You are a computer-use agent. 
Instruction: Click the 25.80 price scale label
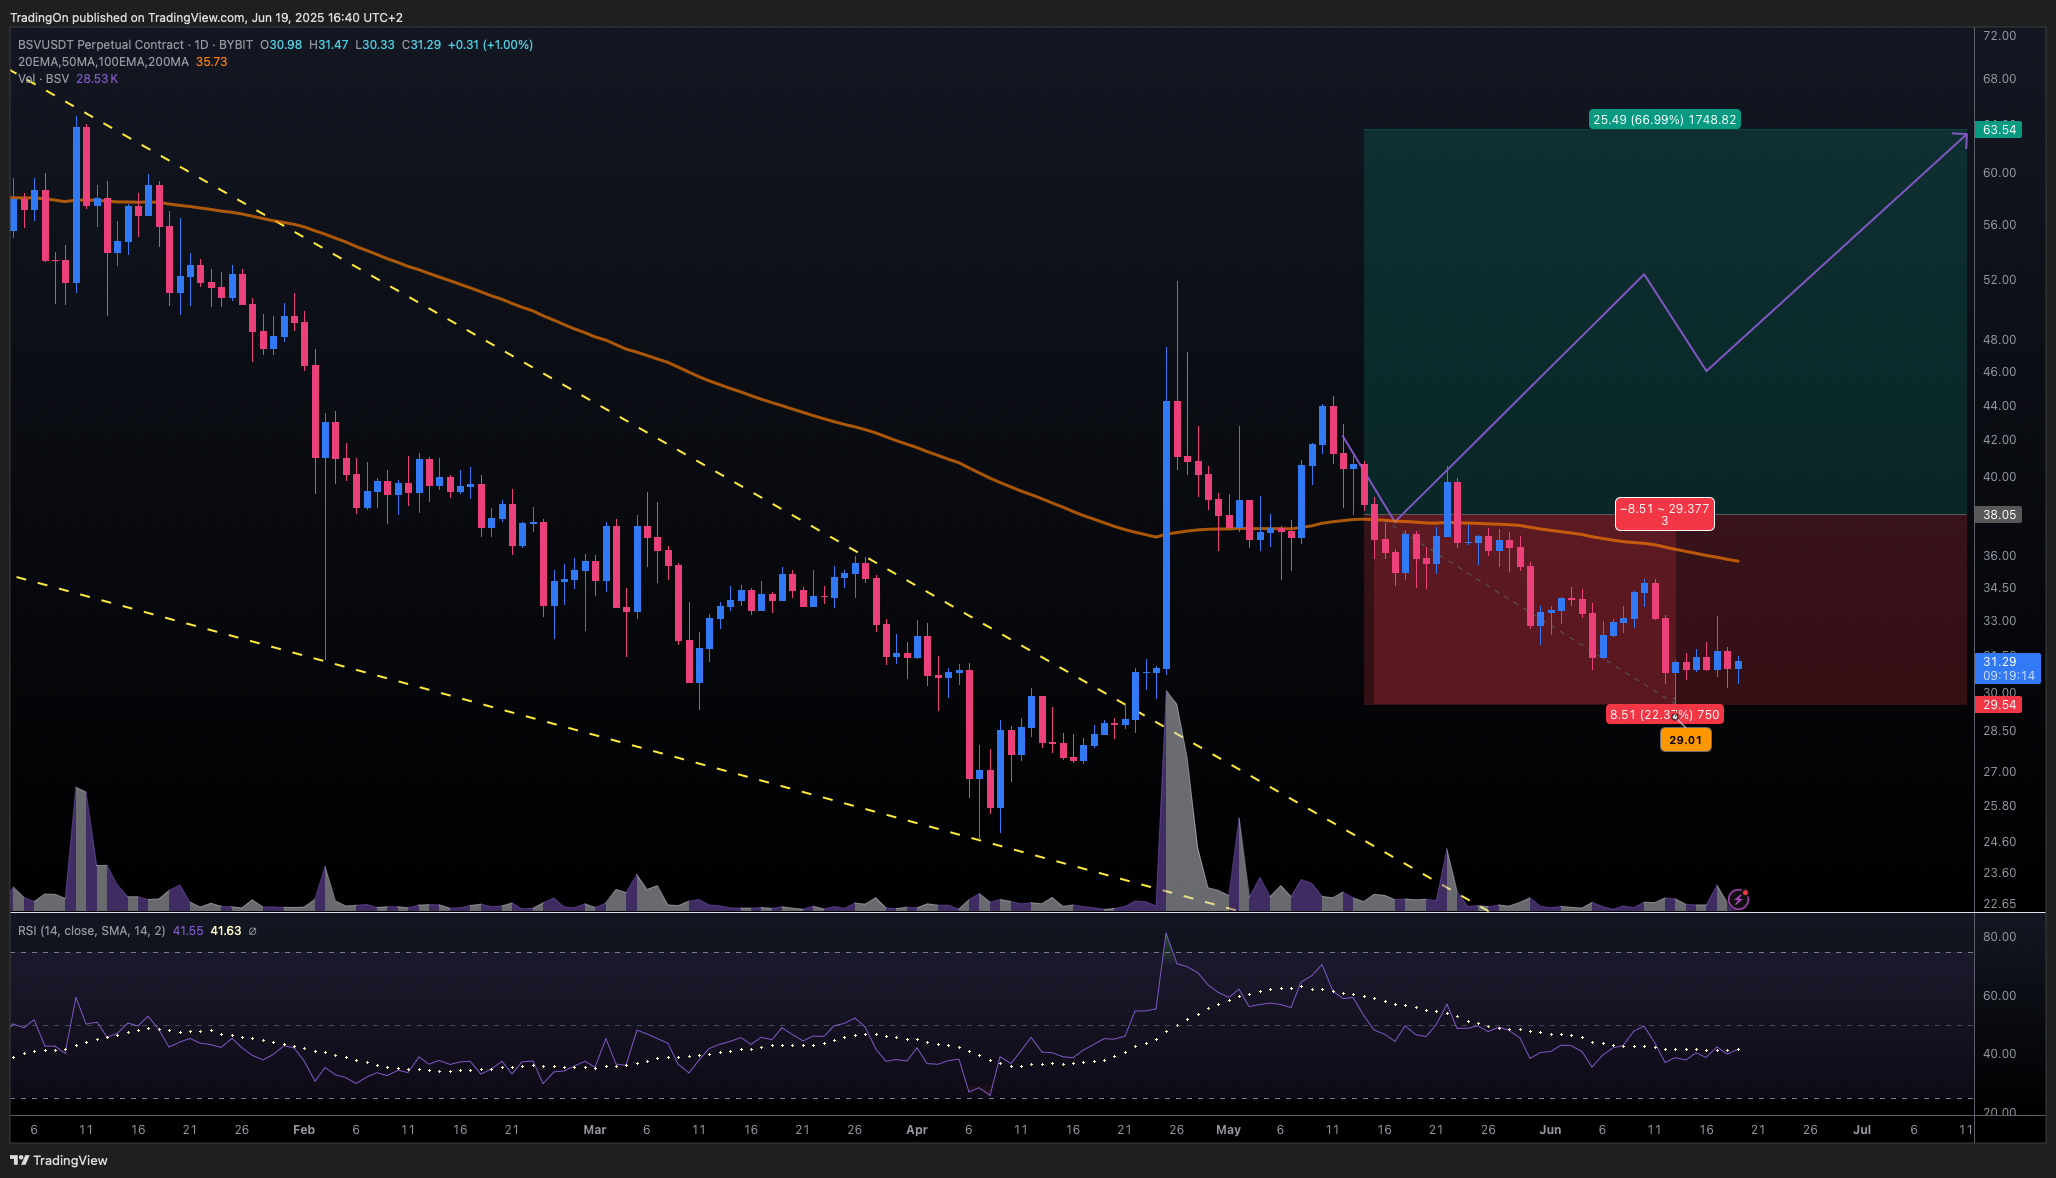(x=1999, y=806)
